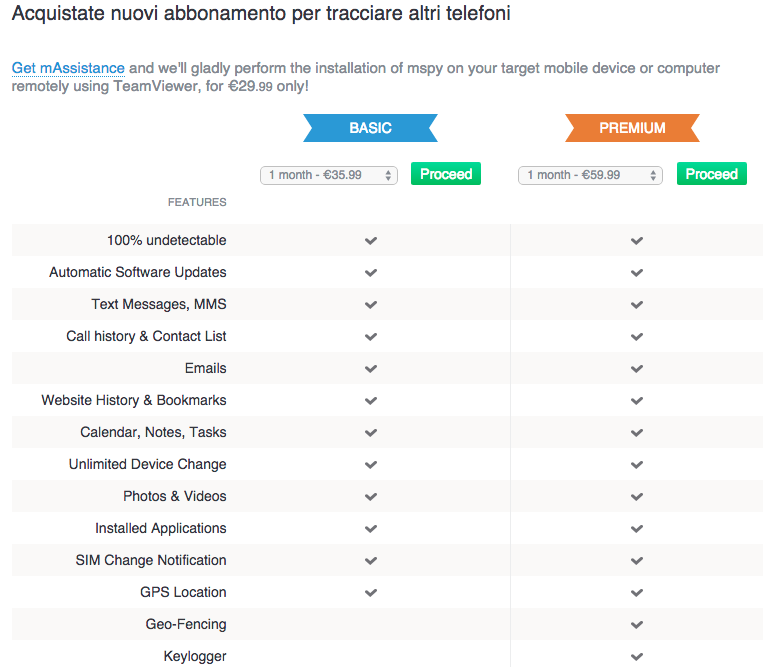
Task: Click Basic checkmark for Installed Applications
Action: click(x=371, y=529)
